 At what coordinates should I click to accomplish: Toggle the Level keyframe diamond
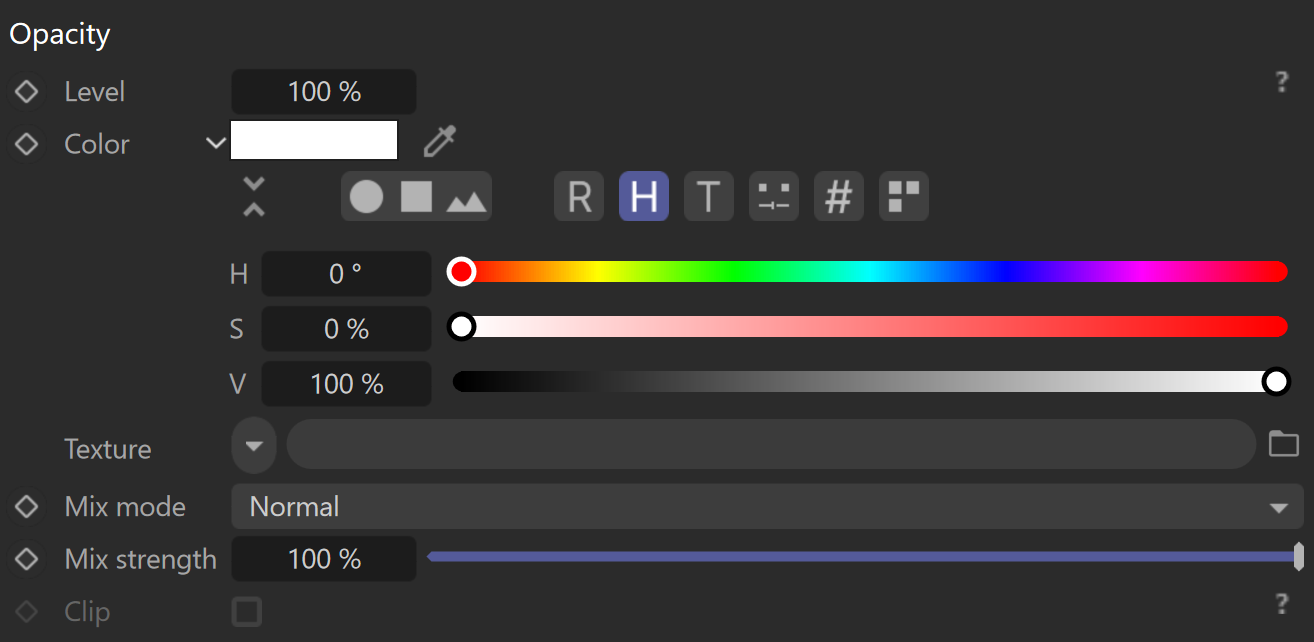click(x=27, y=92)
